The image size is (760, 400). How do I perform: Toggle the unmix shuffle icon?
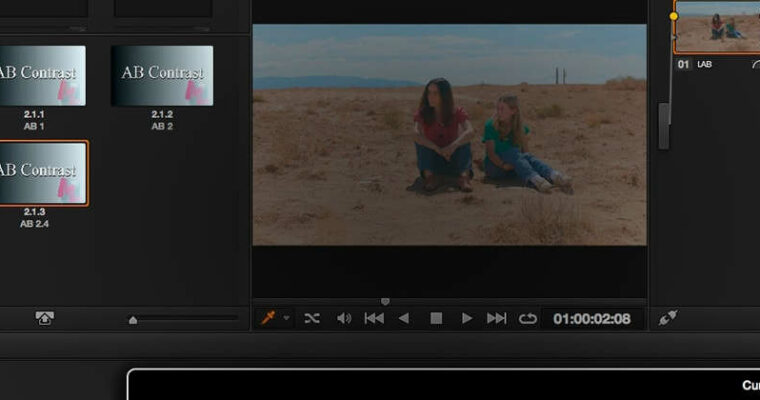(x=312, y=319)
